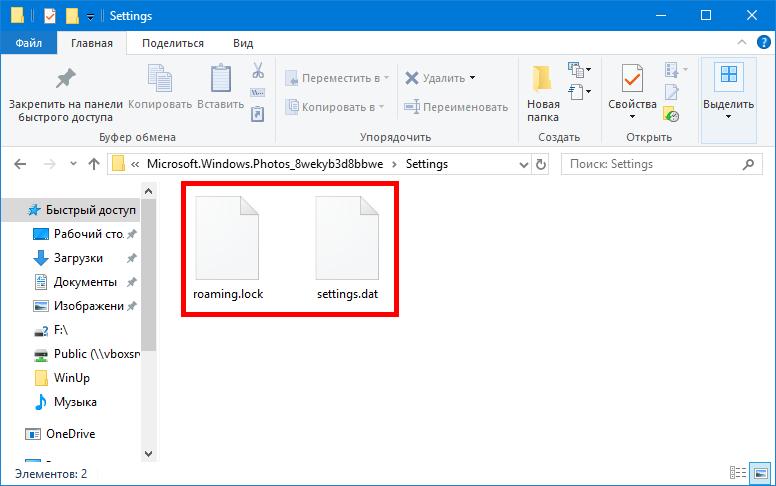The image size is (776, 486).
Task: Create a Новая папка
Action: coord(543,94)
